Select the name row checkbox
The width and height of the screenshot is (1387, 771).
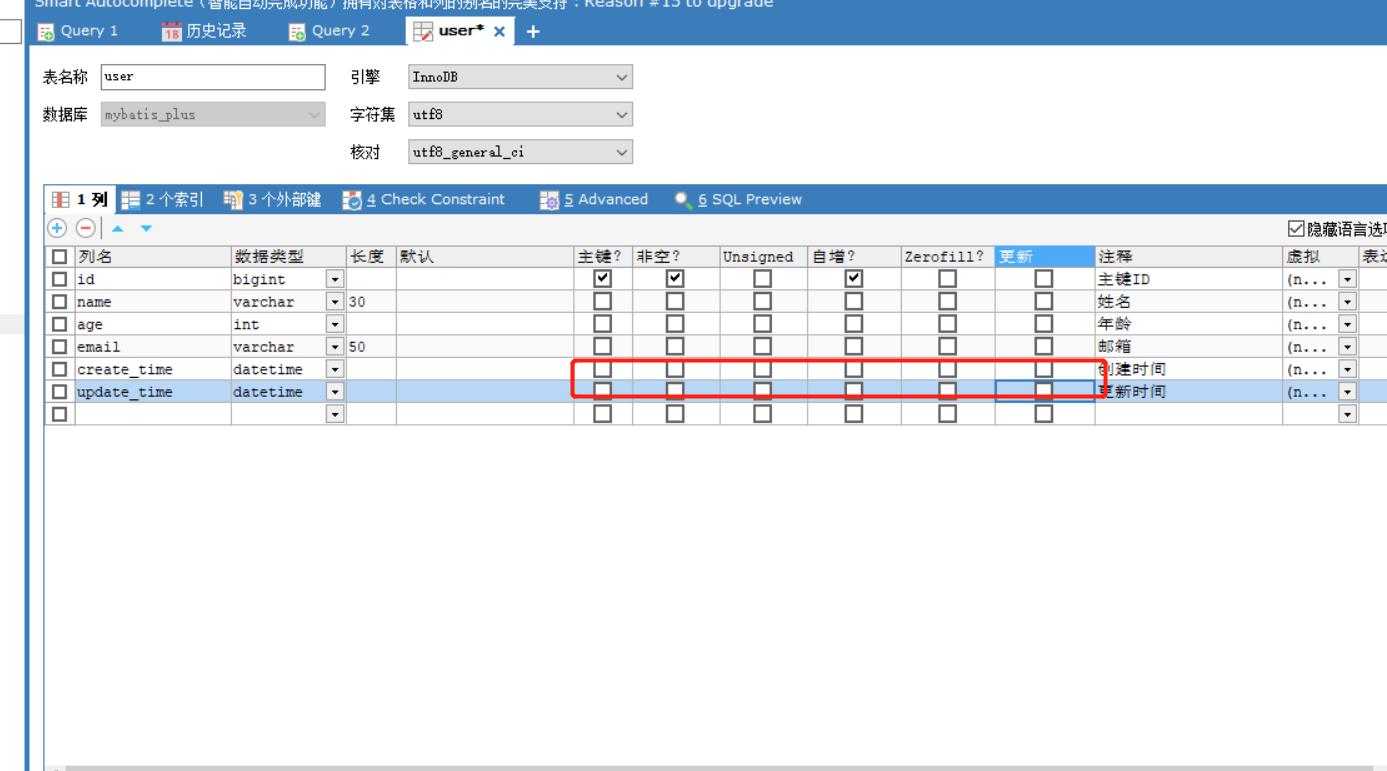pyautogui.click(x=60, y=301)
